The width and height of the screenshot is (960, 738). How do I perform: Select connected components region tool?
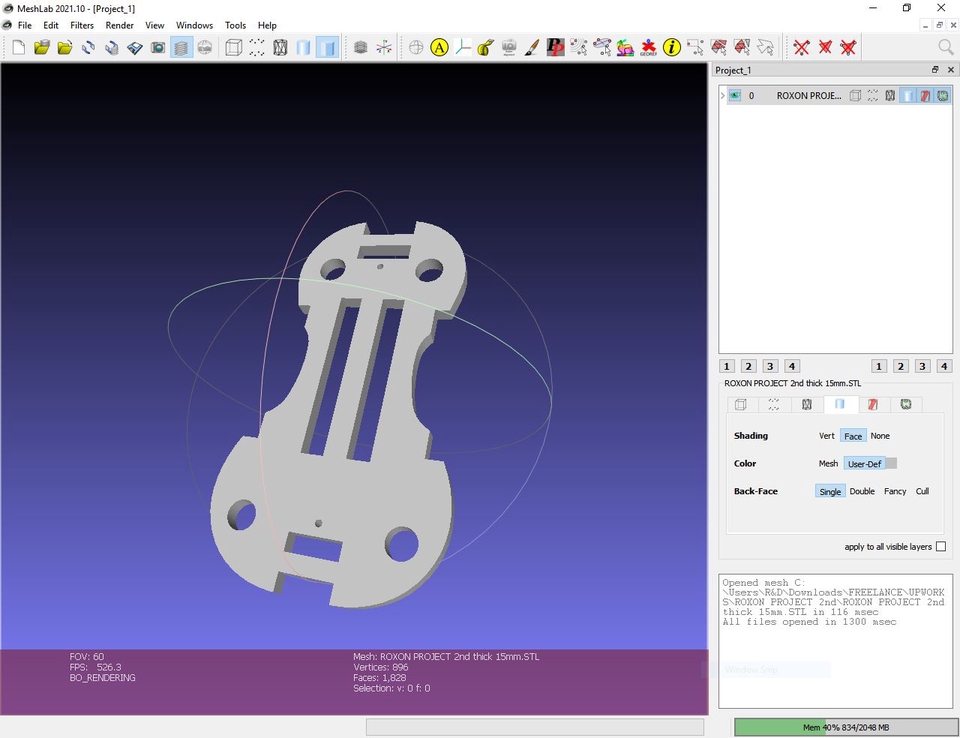point(741,47)
